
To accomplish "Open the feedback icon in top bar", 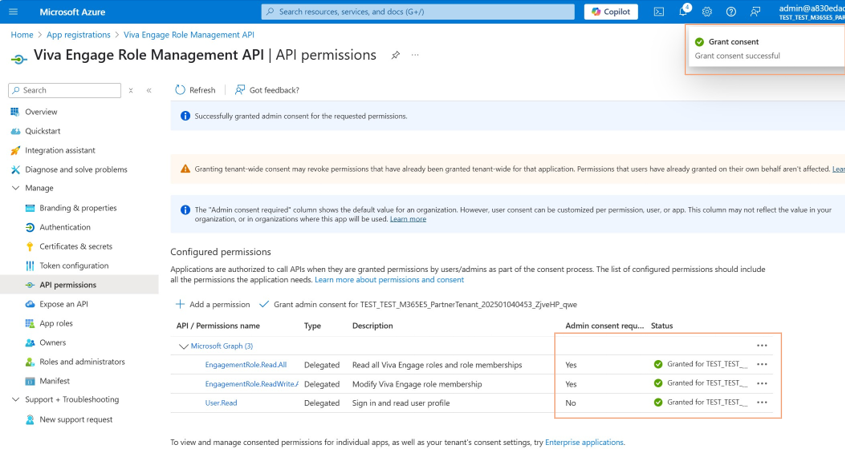I will [755, 11].
